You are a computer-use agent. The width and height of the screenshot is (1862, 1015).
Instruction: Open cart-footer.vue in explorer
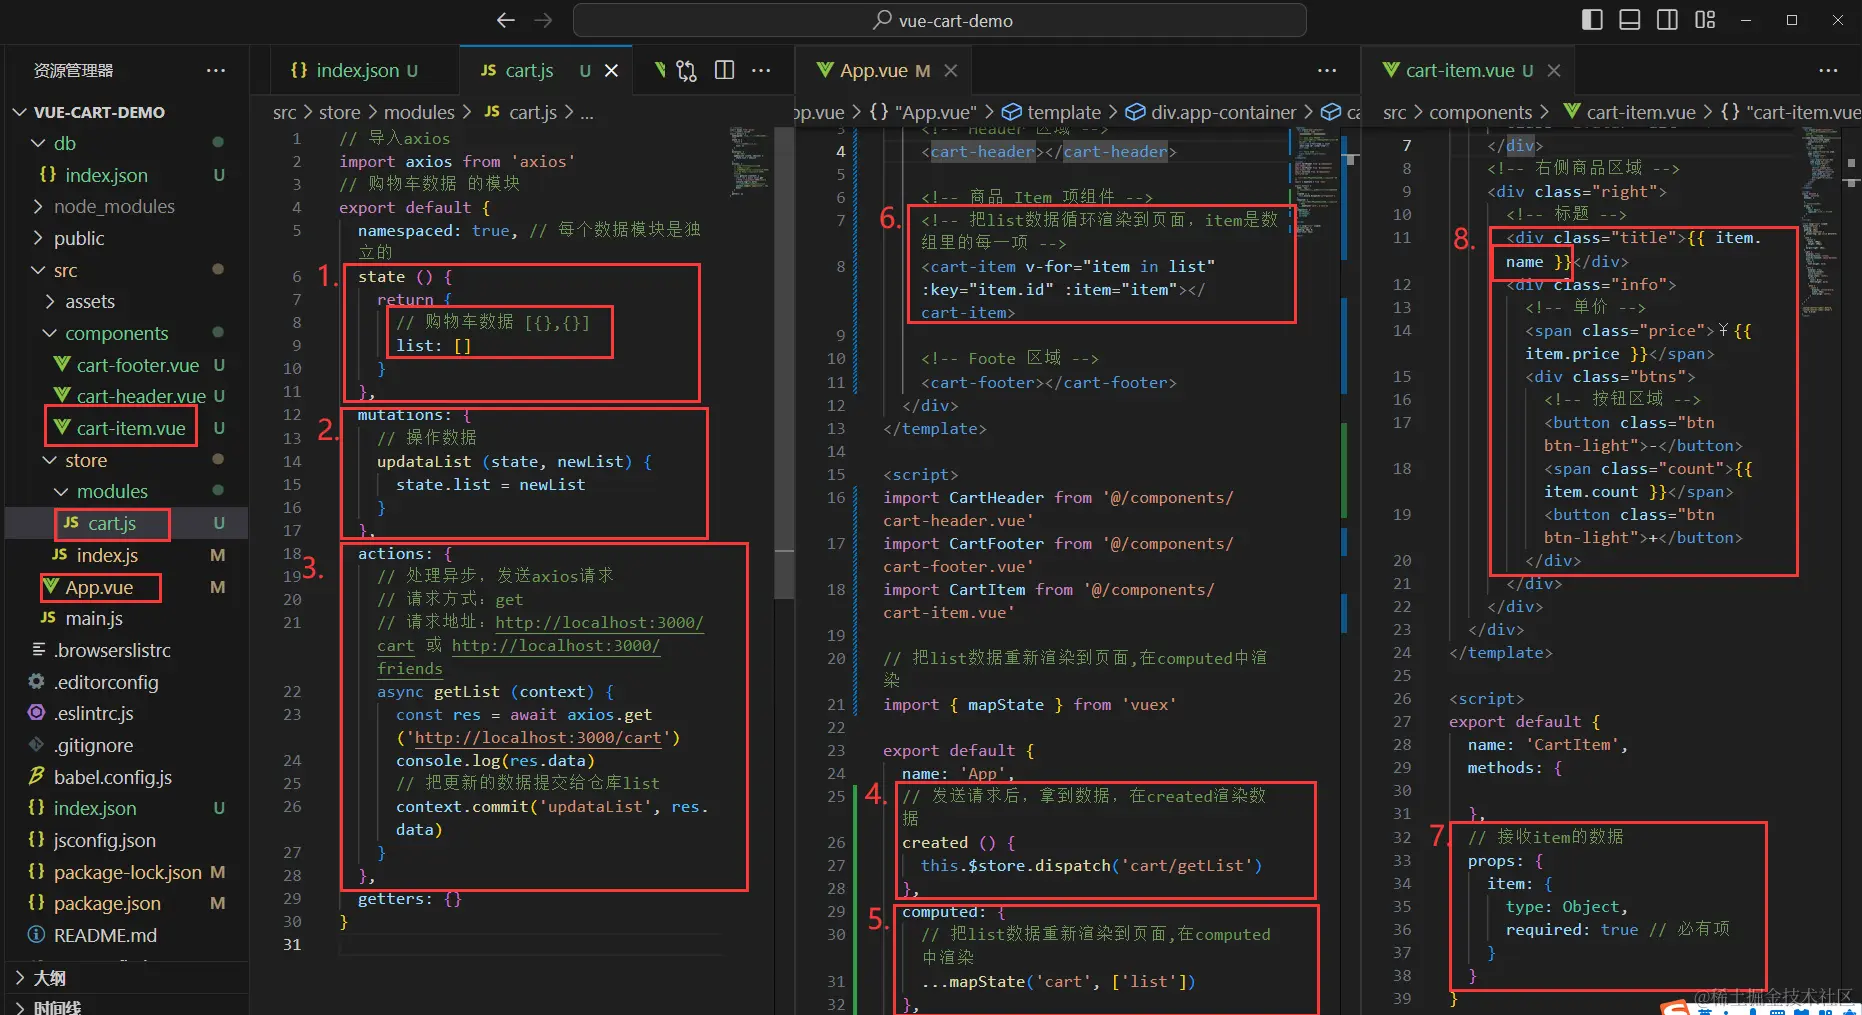(137, 365)
